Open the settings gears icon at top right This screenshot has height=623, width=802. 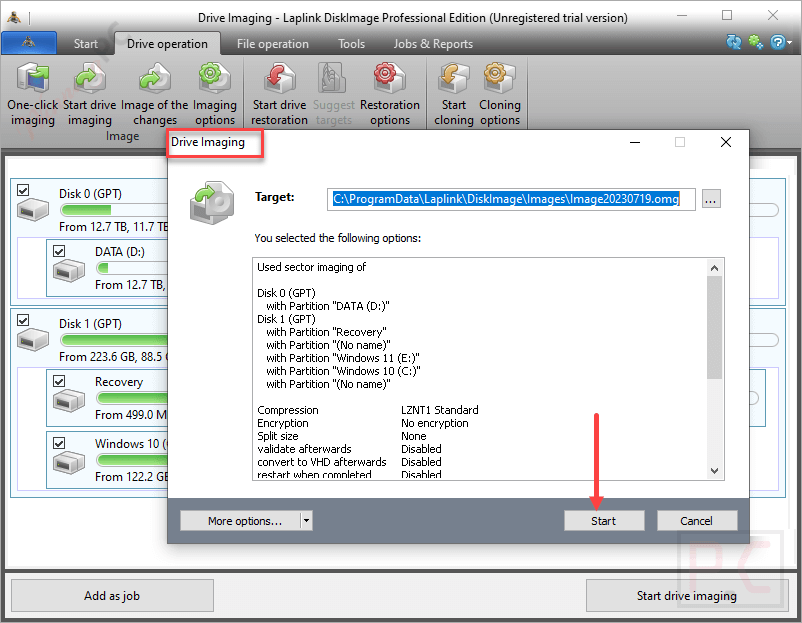(755, 42)
